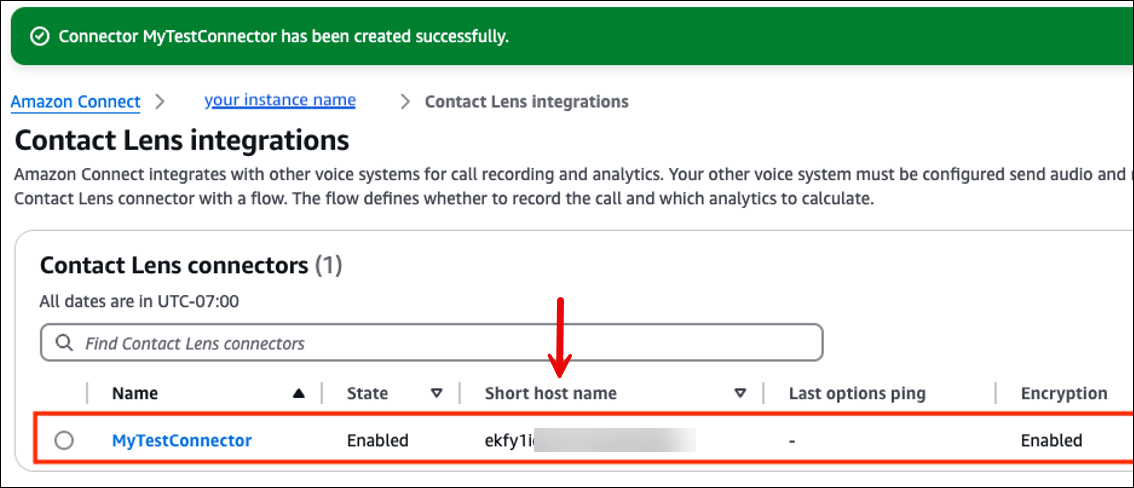Open the Amazon Connect breadcrumb link

pyautogui.click(x=76, y=102)
